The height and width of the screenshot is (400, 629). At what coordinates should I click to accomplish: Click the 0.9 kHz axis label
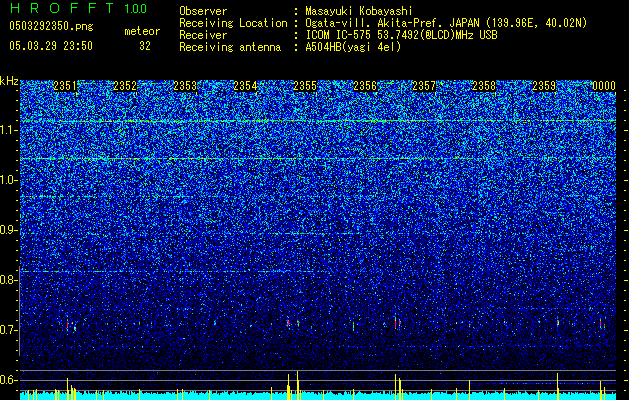point(8,230)
